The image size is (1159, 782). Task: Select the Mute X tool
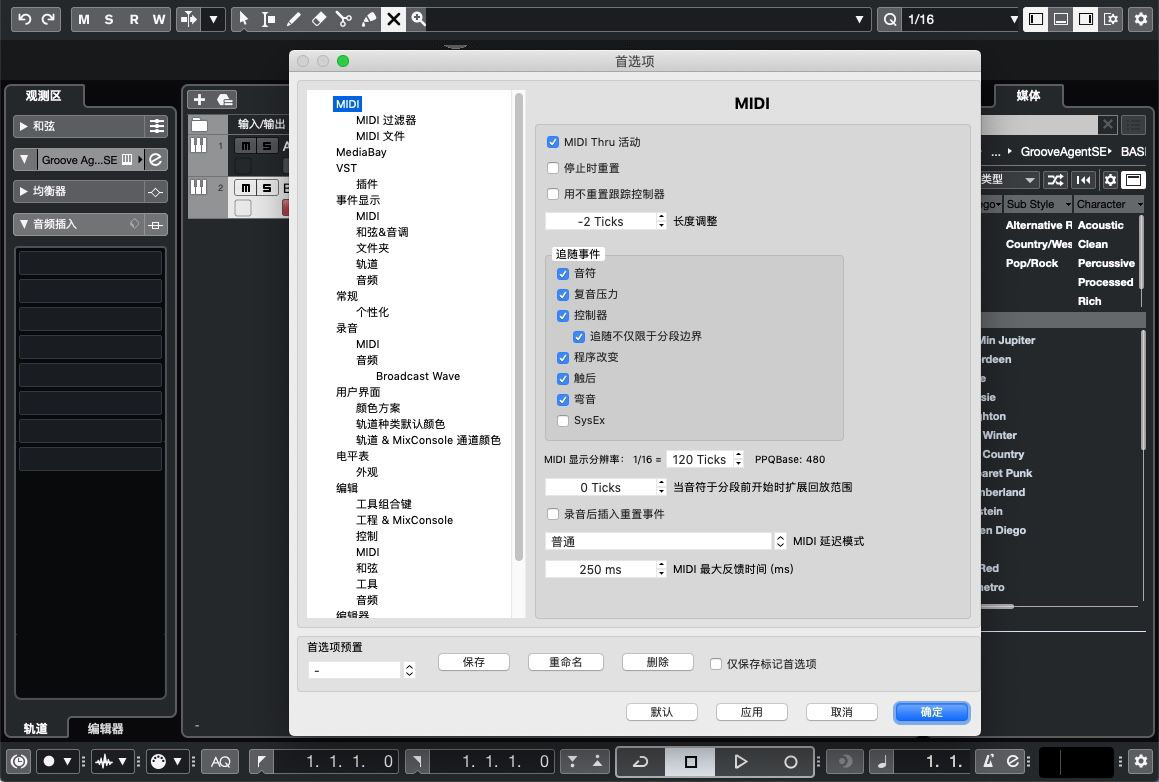click(393, 19)
